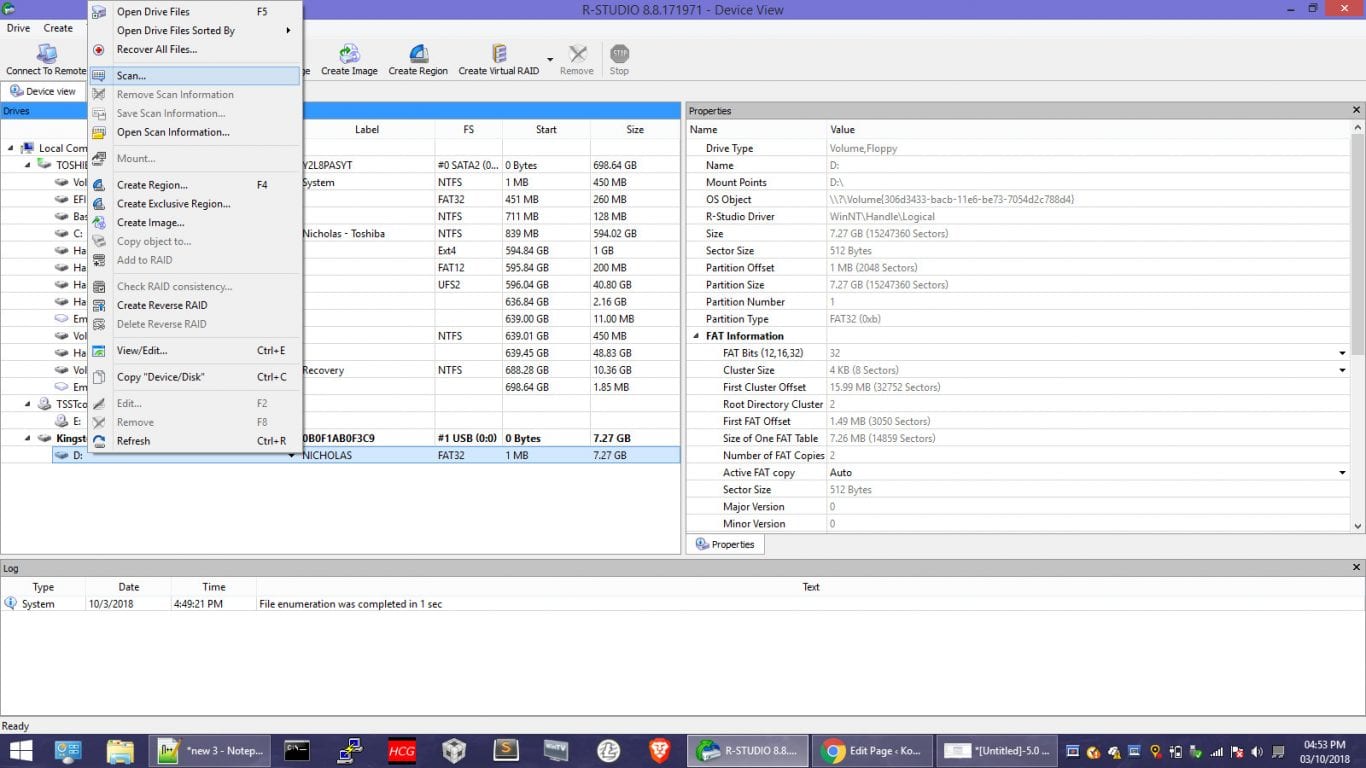
Task: Open the Active FAT copy dropdown
Action: click(1342, 473)
